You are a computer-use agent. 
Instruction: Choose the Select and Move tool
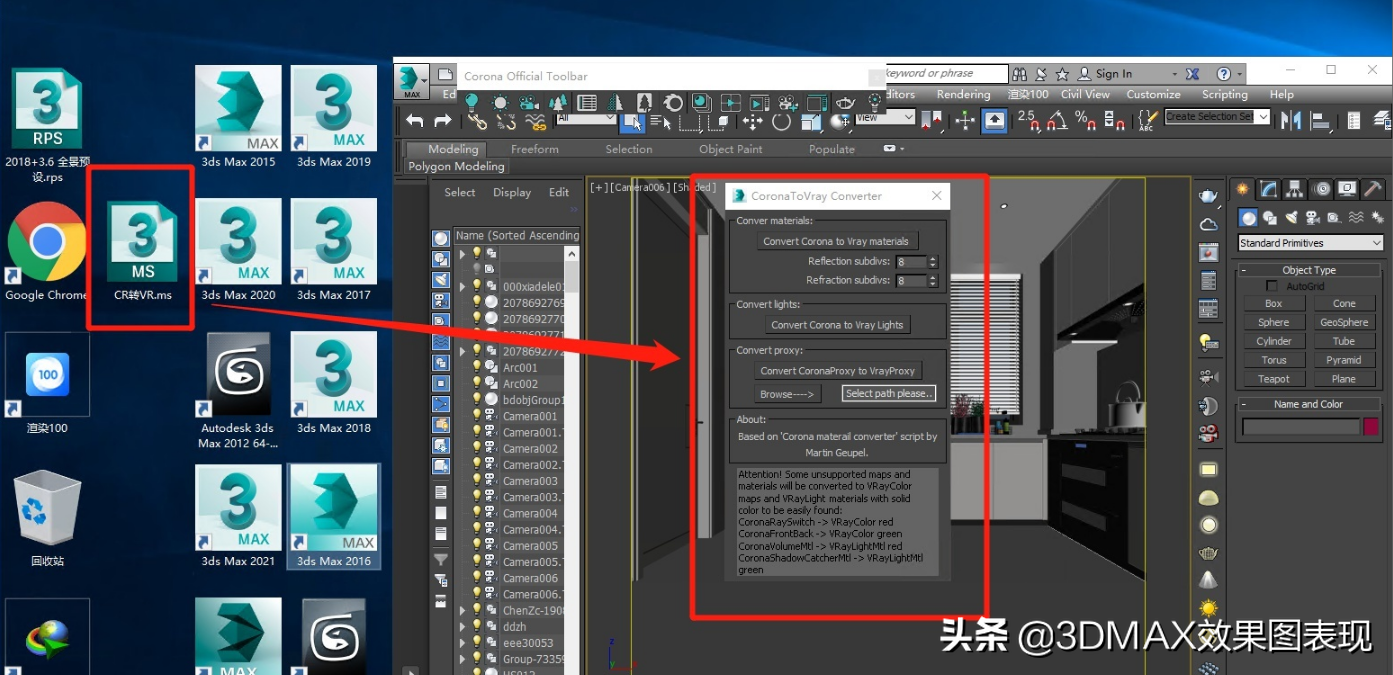(x=753, y=121)
